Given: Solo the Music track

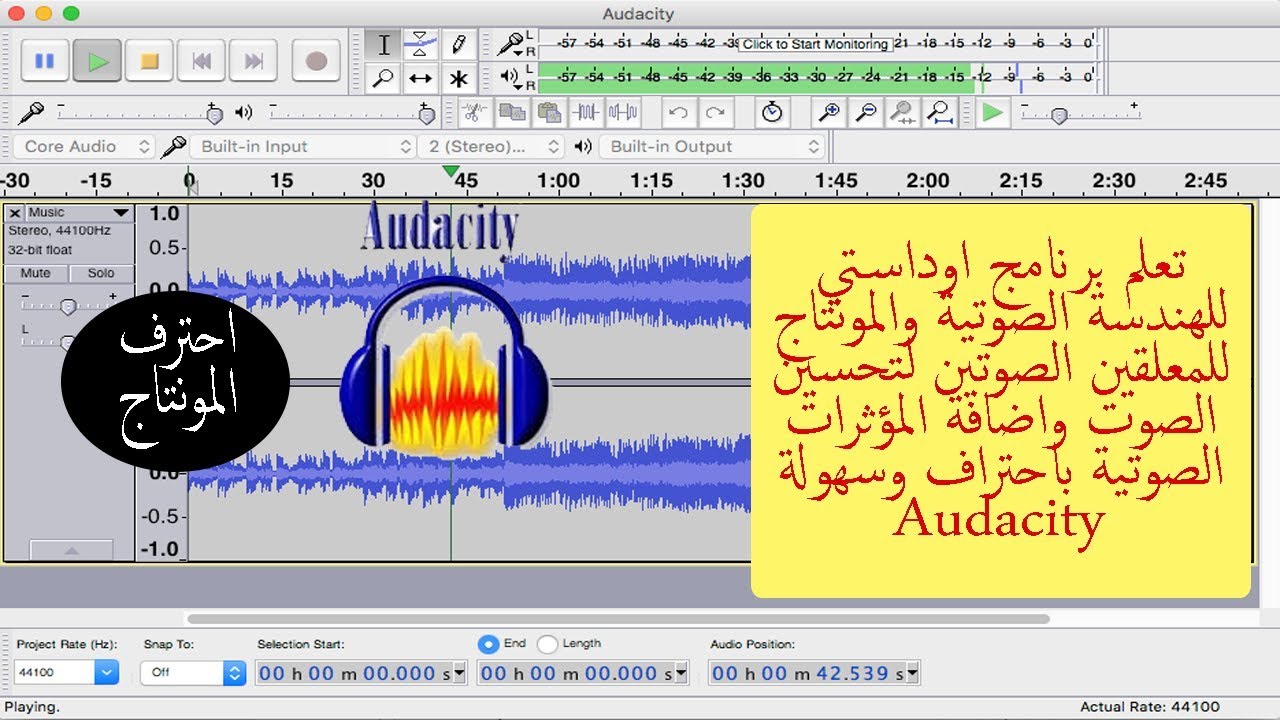Looking at the screenshot, I should point(101,273).
